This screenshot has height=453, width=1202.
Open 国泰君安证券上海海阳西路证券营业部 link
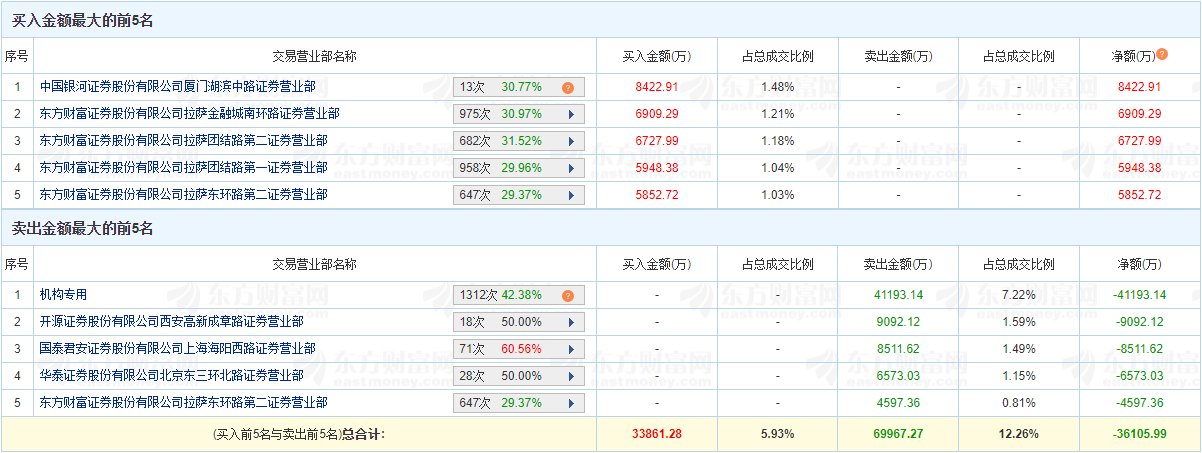click(x=178, y=350)
